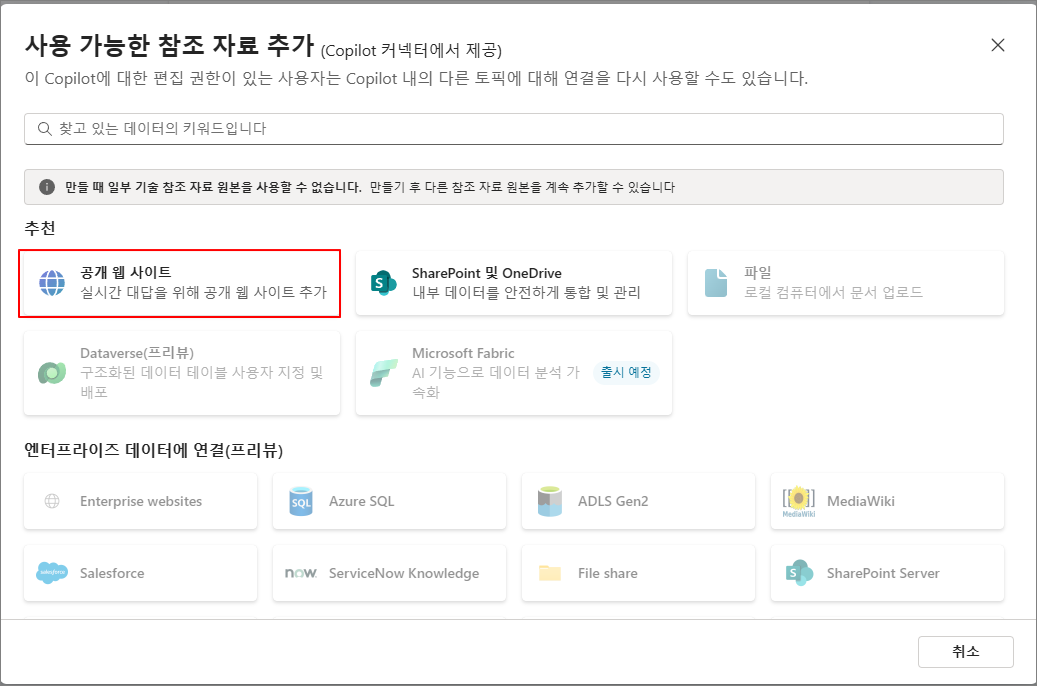The height and width of the screenshot is (686, 1037).
Task: Click the SharePoint Server icon
Action: click(799, 573)
